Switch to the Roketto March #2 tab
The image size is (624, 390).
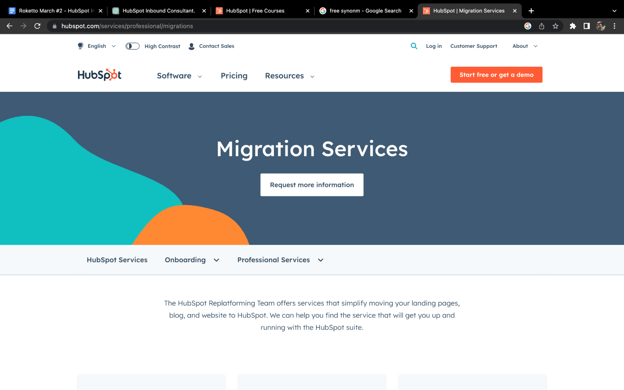pyautogui.click(x=55, y=11)
